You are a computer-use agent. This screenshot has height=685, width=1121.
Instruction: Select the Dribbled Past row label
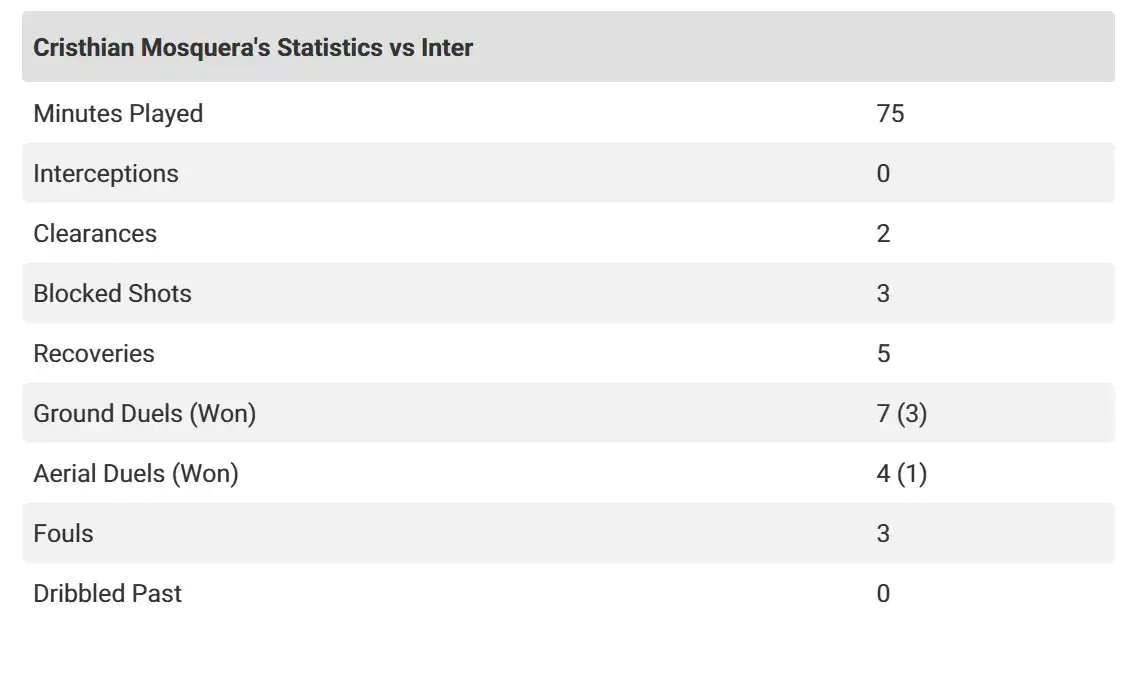click(x=108, y=593)
